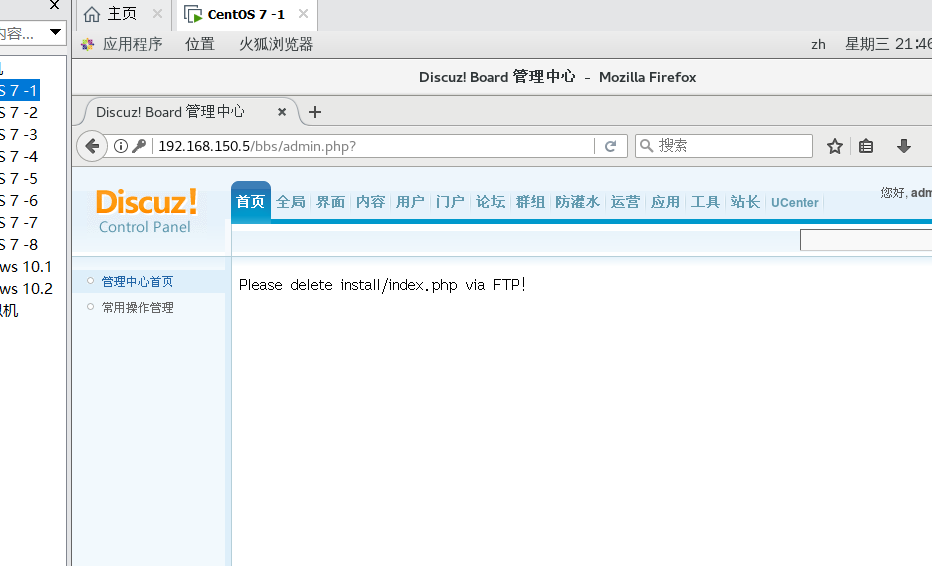Screen dimensions: 932x566
Task: Reload the page with the refresh icon
Action: pyautogui.click(x=610, y=146)
